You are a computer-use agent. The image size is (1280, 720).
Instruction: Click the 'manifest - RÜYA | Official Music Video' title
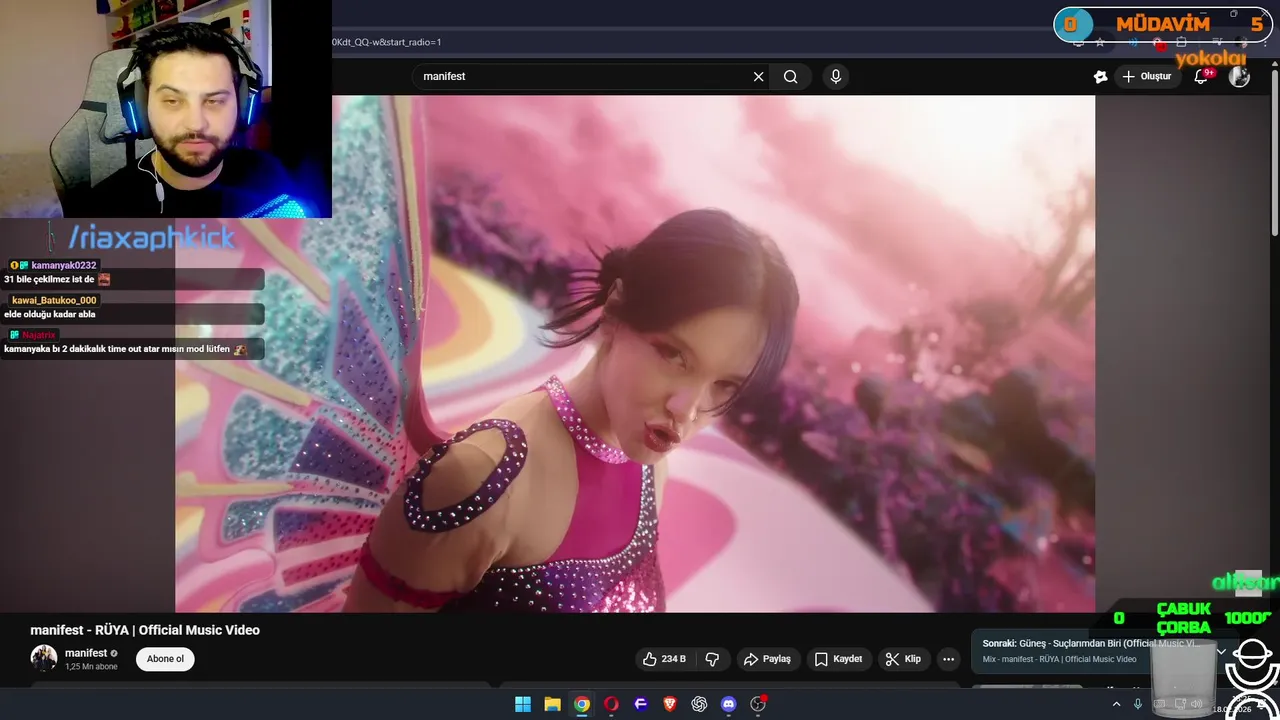145,630
